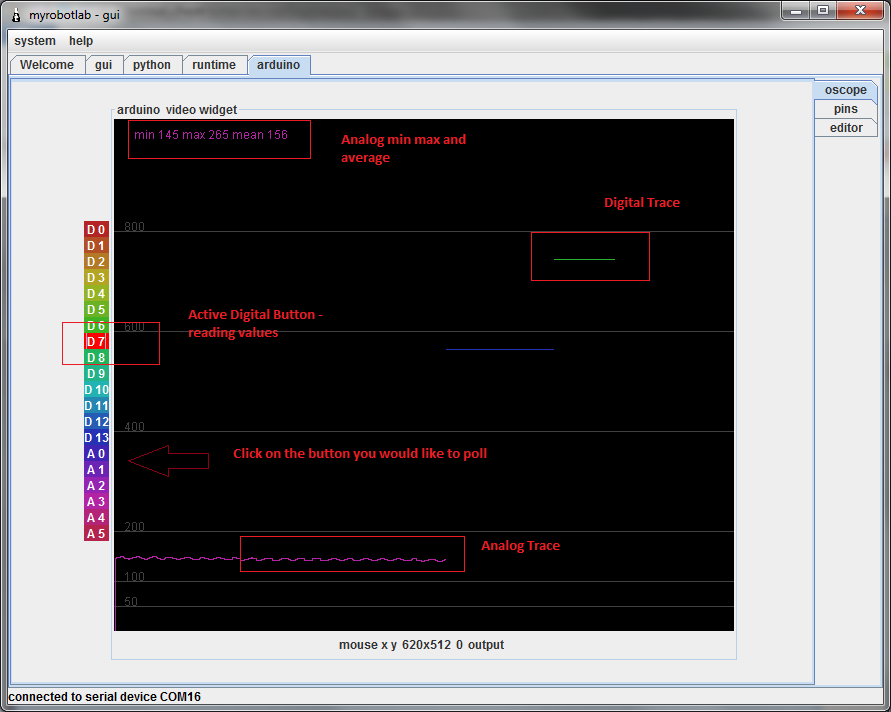Start polling digital pin D 11
This screenshot has height=712, width=891.
coord(97,406)
